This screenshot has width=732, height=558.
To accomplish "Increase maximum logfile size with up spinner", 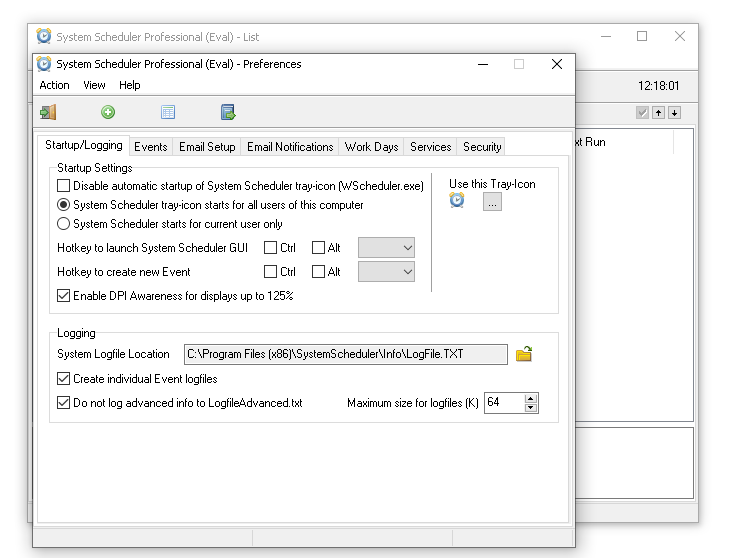I will click(x=530, y=398).
